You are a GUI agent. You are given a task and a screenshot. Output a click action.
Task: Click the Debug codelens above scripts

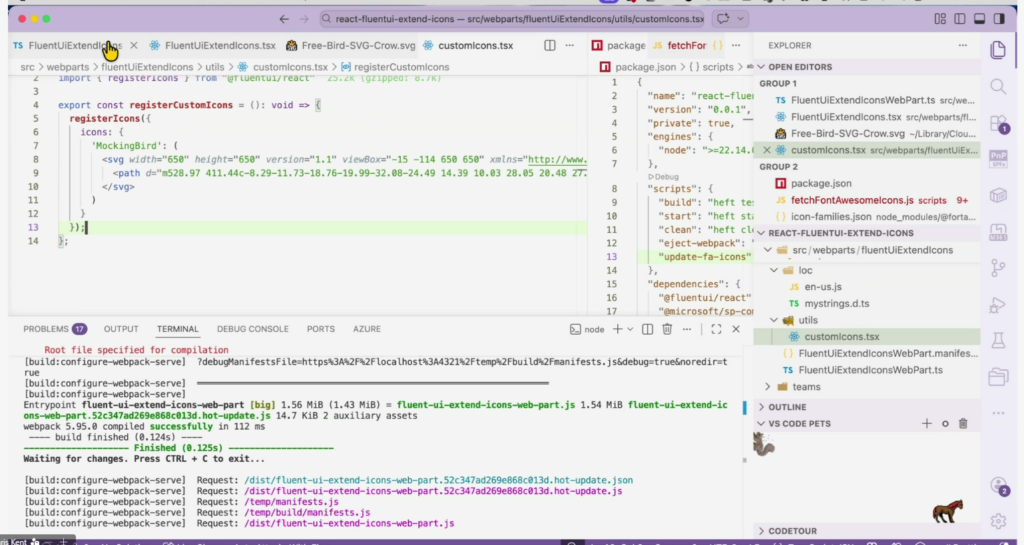coord(663,176)
